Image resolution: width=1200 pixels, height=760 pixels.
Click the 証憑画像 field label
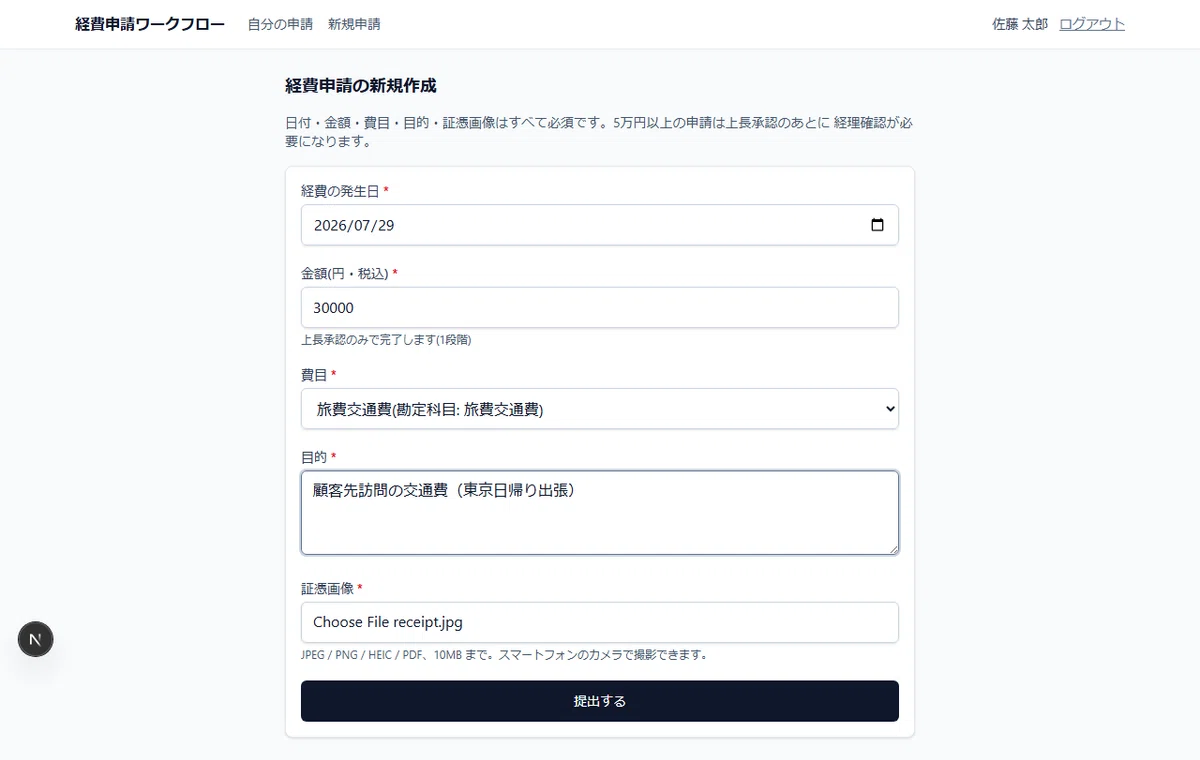[x=328, y=588]
